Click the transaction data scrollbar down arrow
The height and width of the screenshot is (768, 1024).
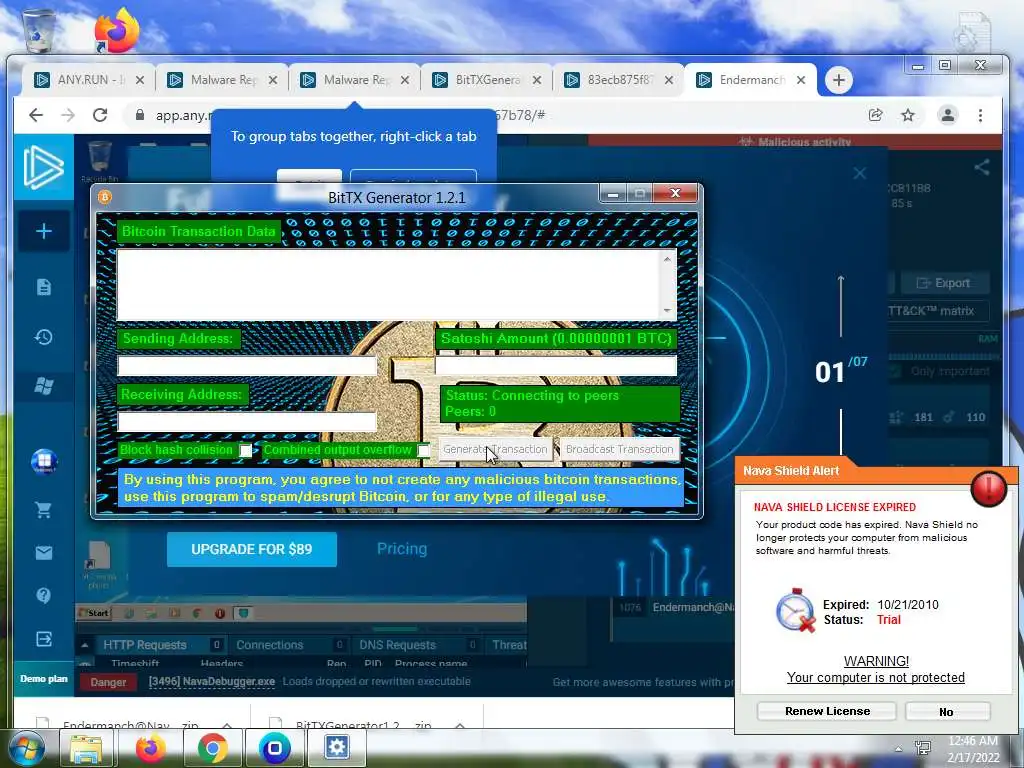[667, 311]
